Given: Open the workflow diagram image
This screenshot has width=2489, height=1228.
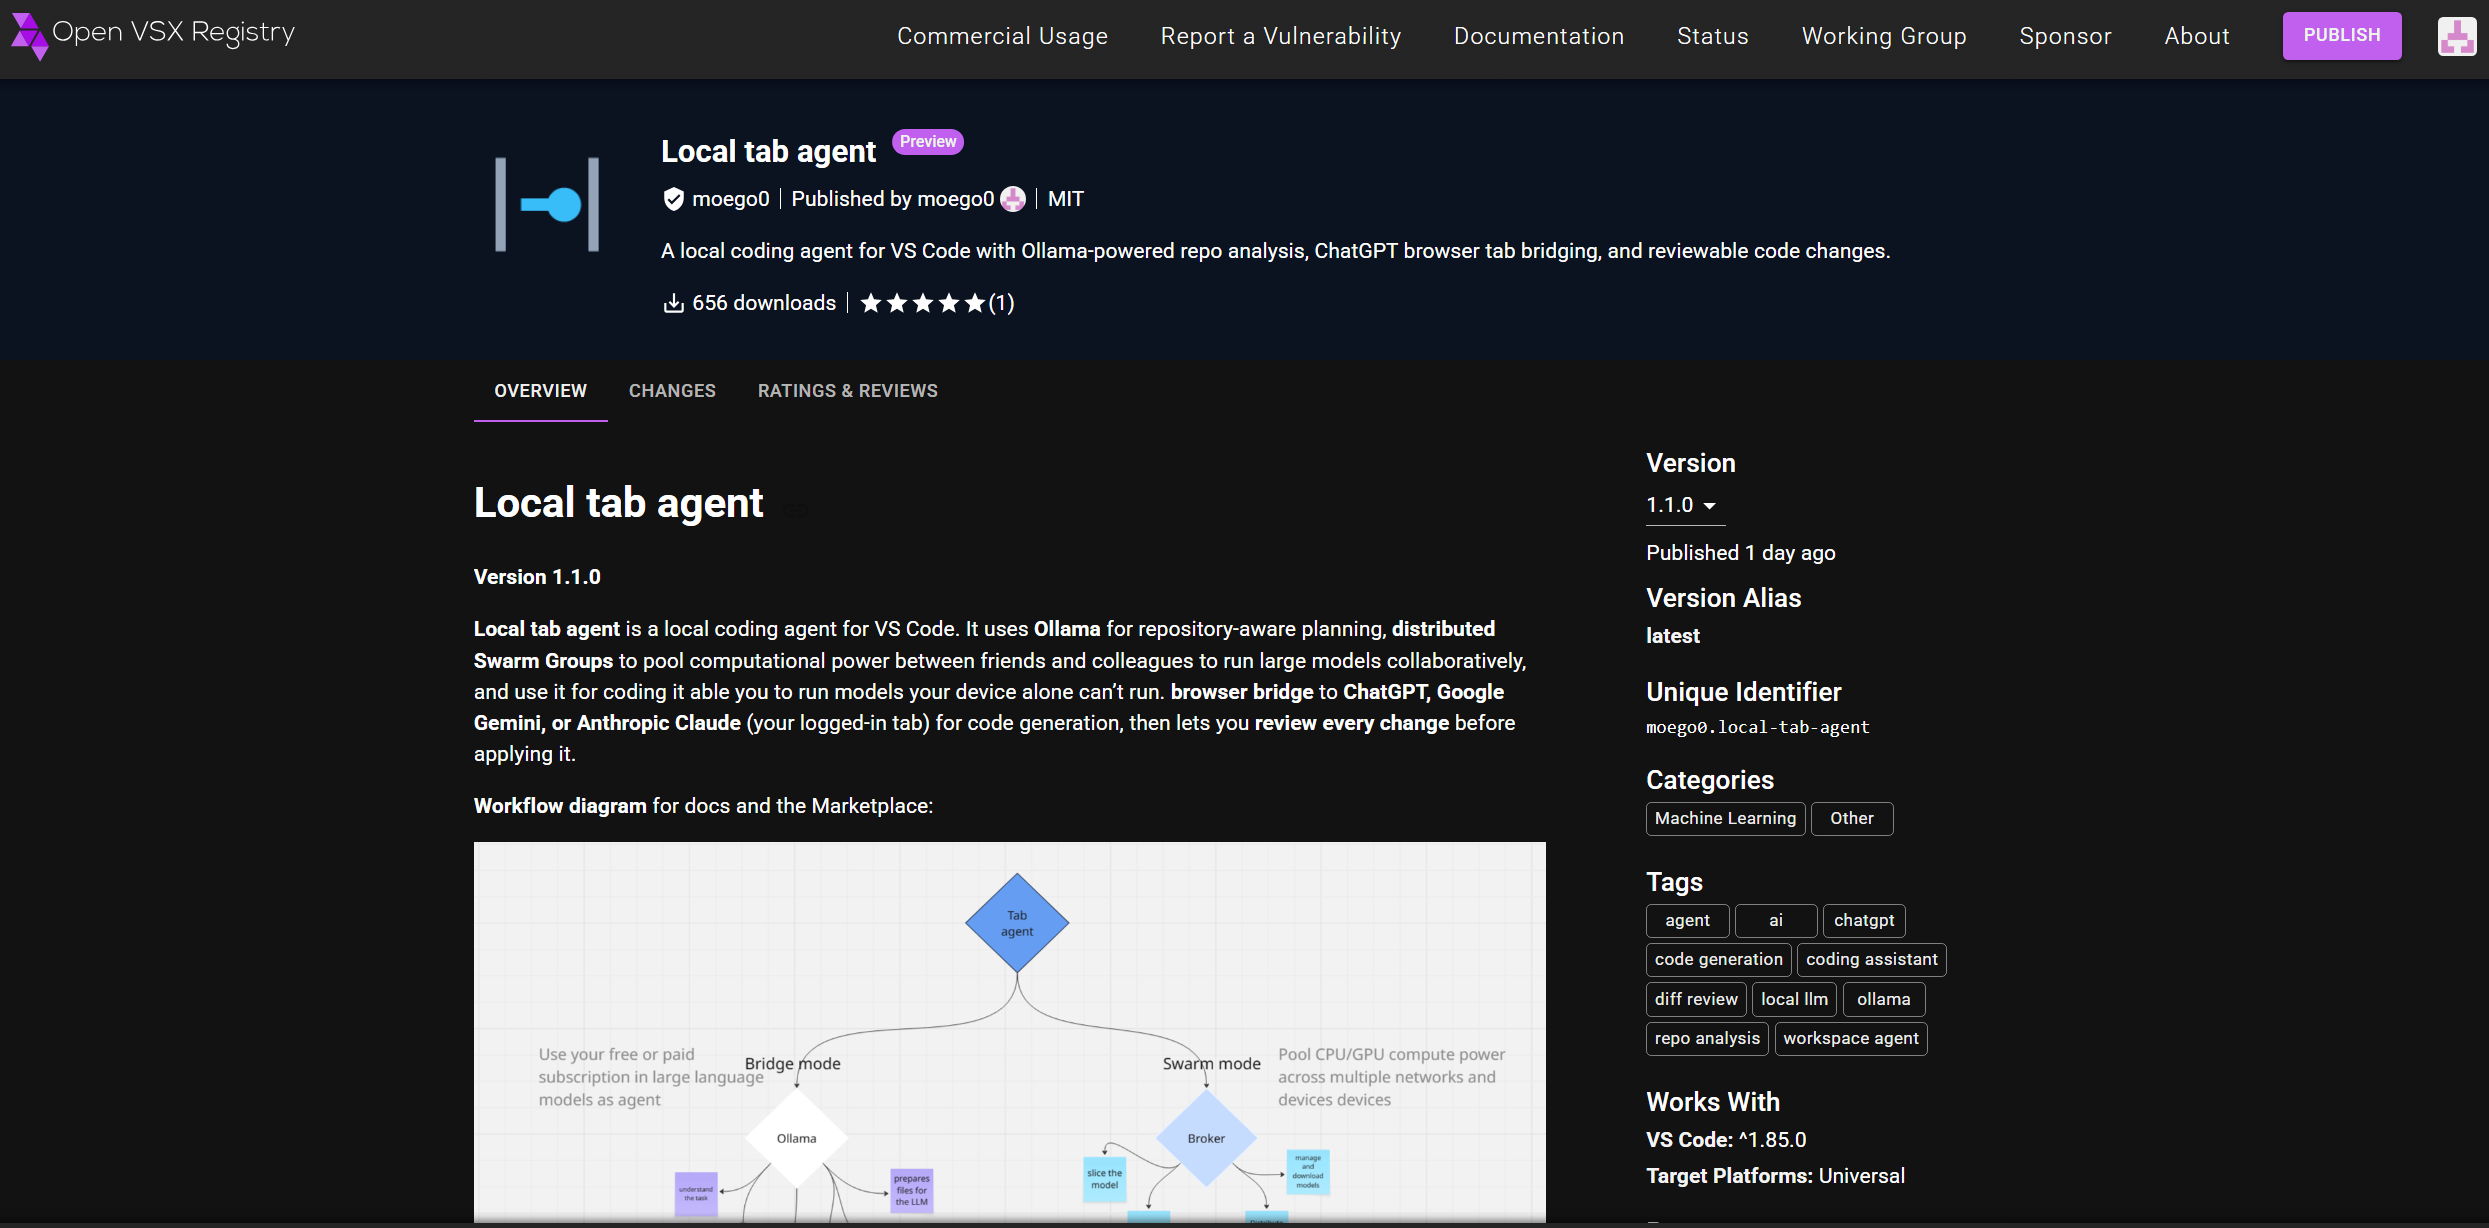Looking at the screenshot, I should [1009, 1032].
